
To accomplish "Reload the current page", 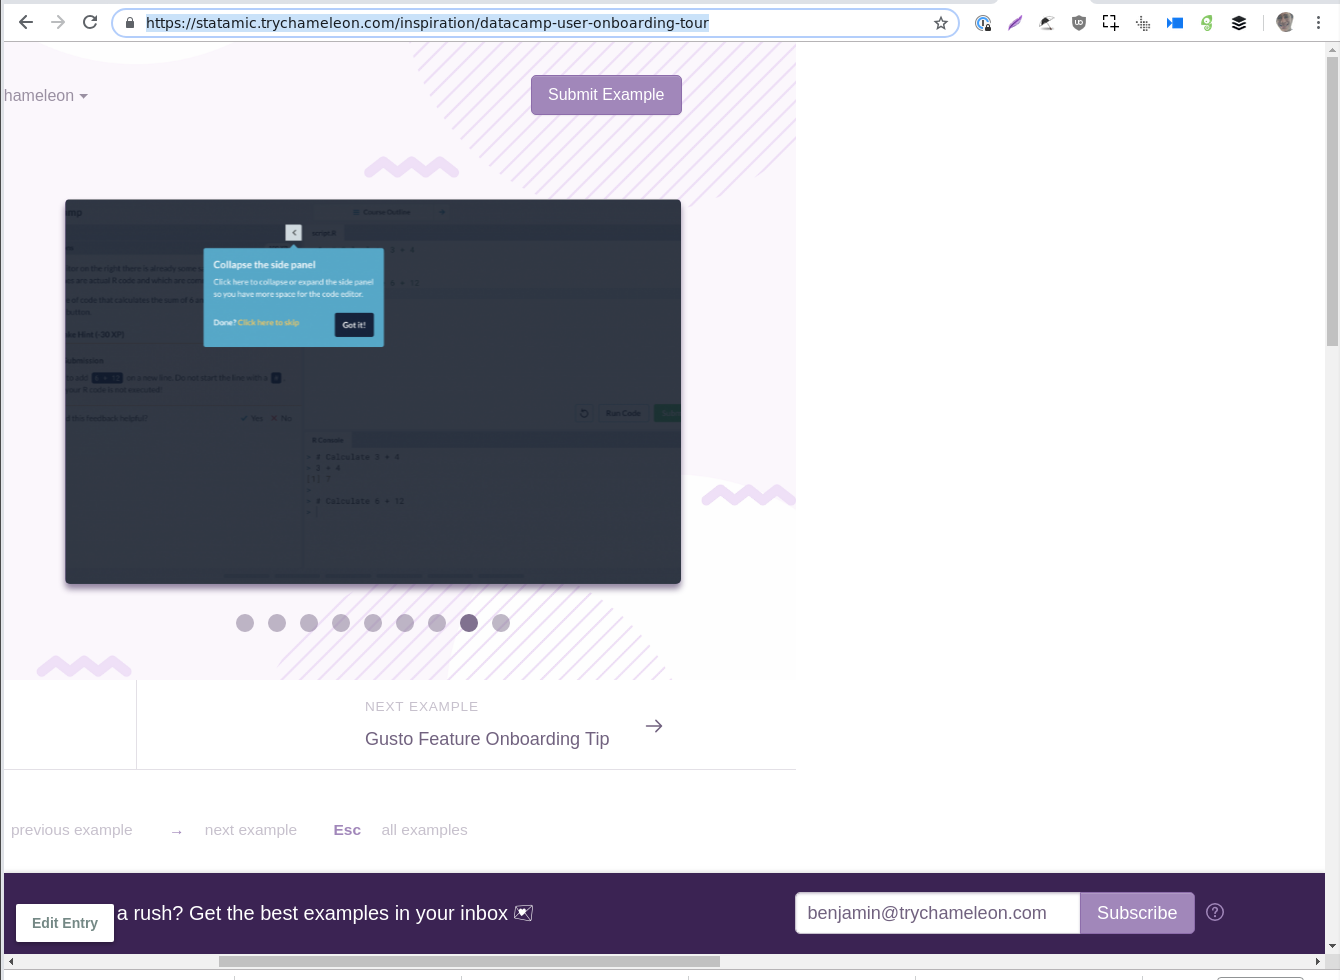I will [90, 22].
